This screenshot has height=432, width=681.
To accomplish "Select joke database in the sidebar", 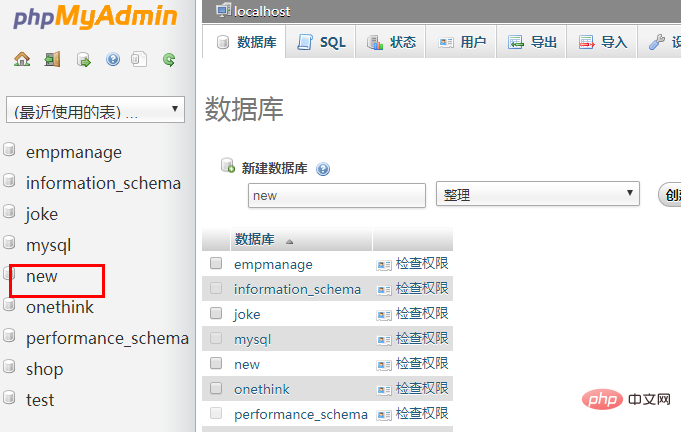I will coord(42,214).
